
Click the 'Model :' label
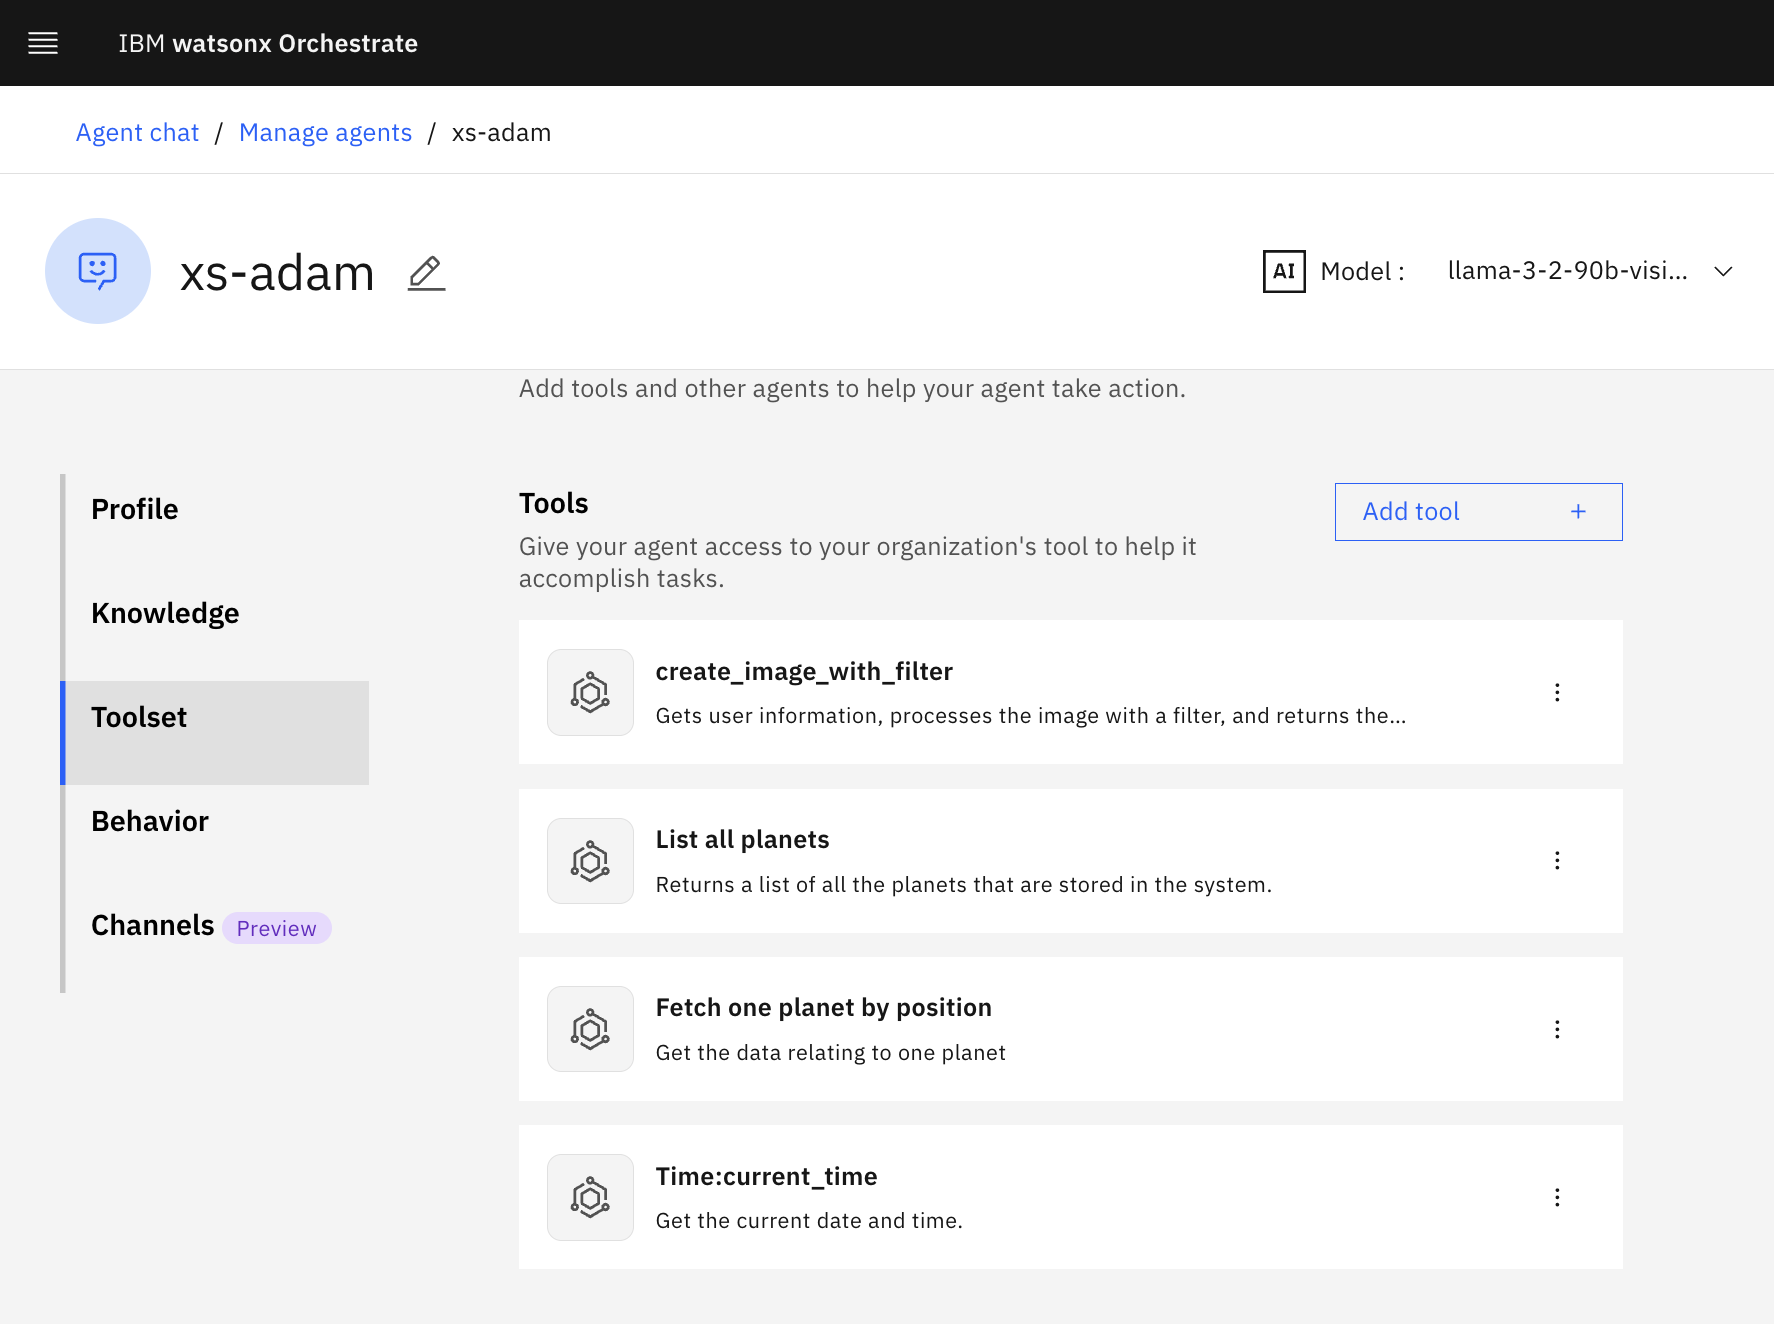[x=1362, y=271]
